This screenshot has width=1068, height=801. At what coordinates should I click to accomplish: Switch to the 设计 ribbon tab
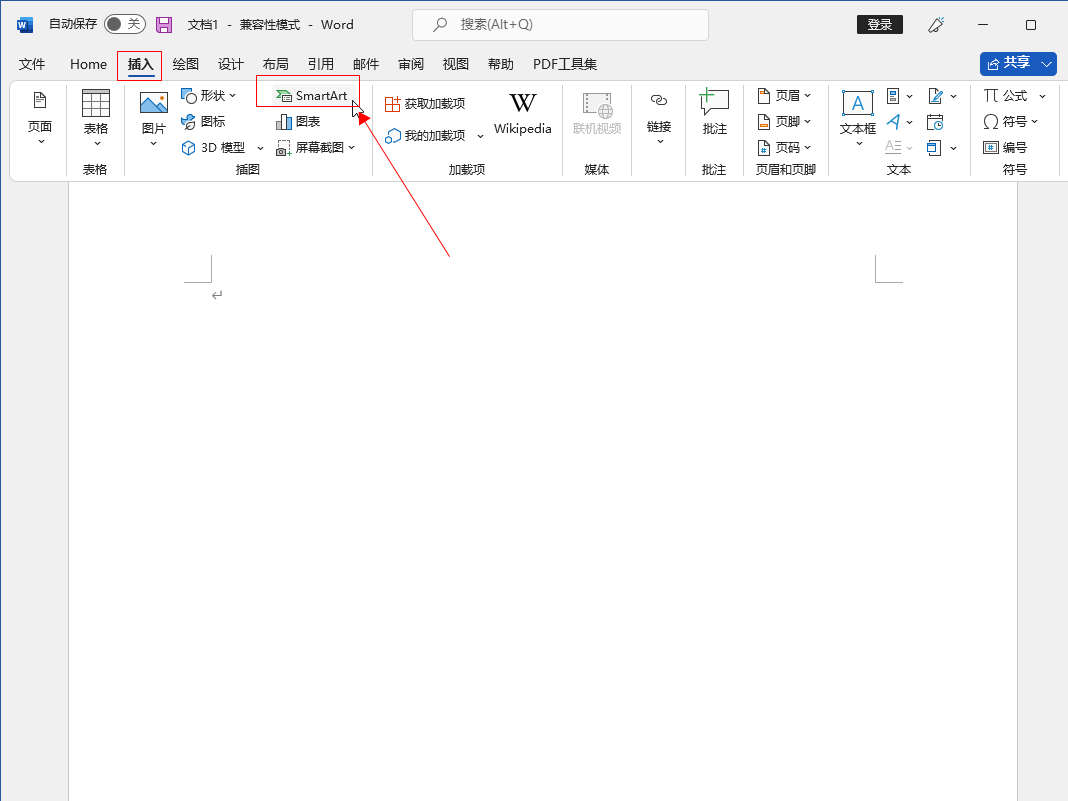[231, 64]
